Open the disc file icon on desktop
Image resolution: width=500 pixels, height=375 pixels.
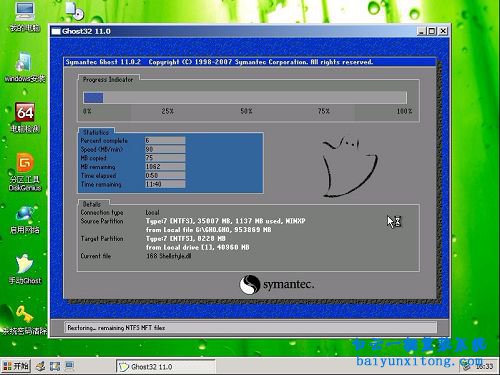pos(75,10)
